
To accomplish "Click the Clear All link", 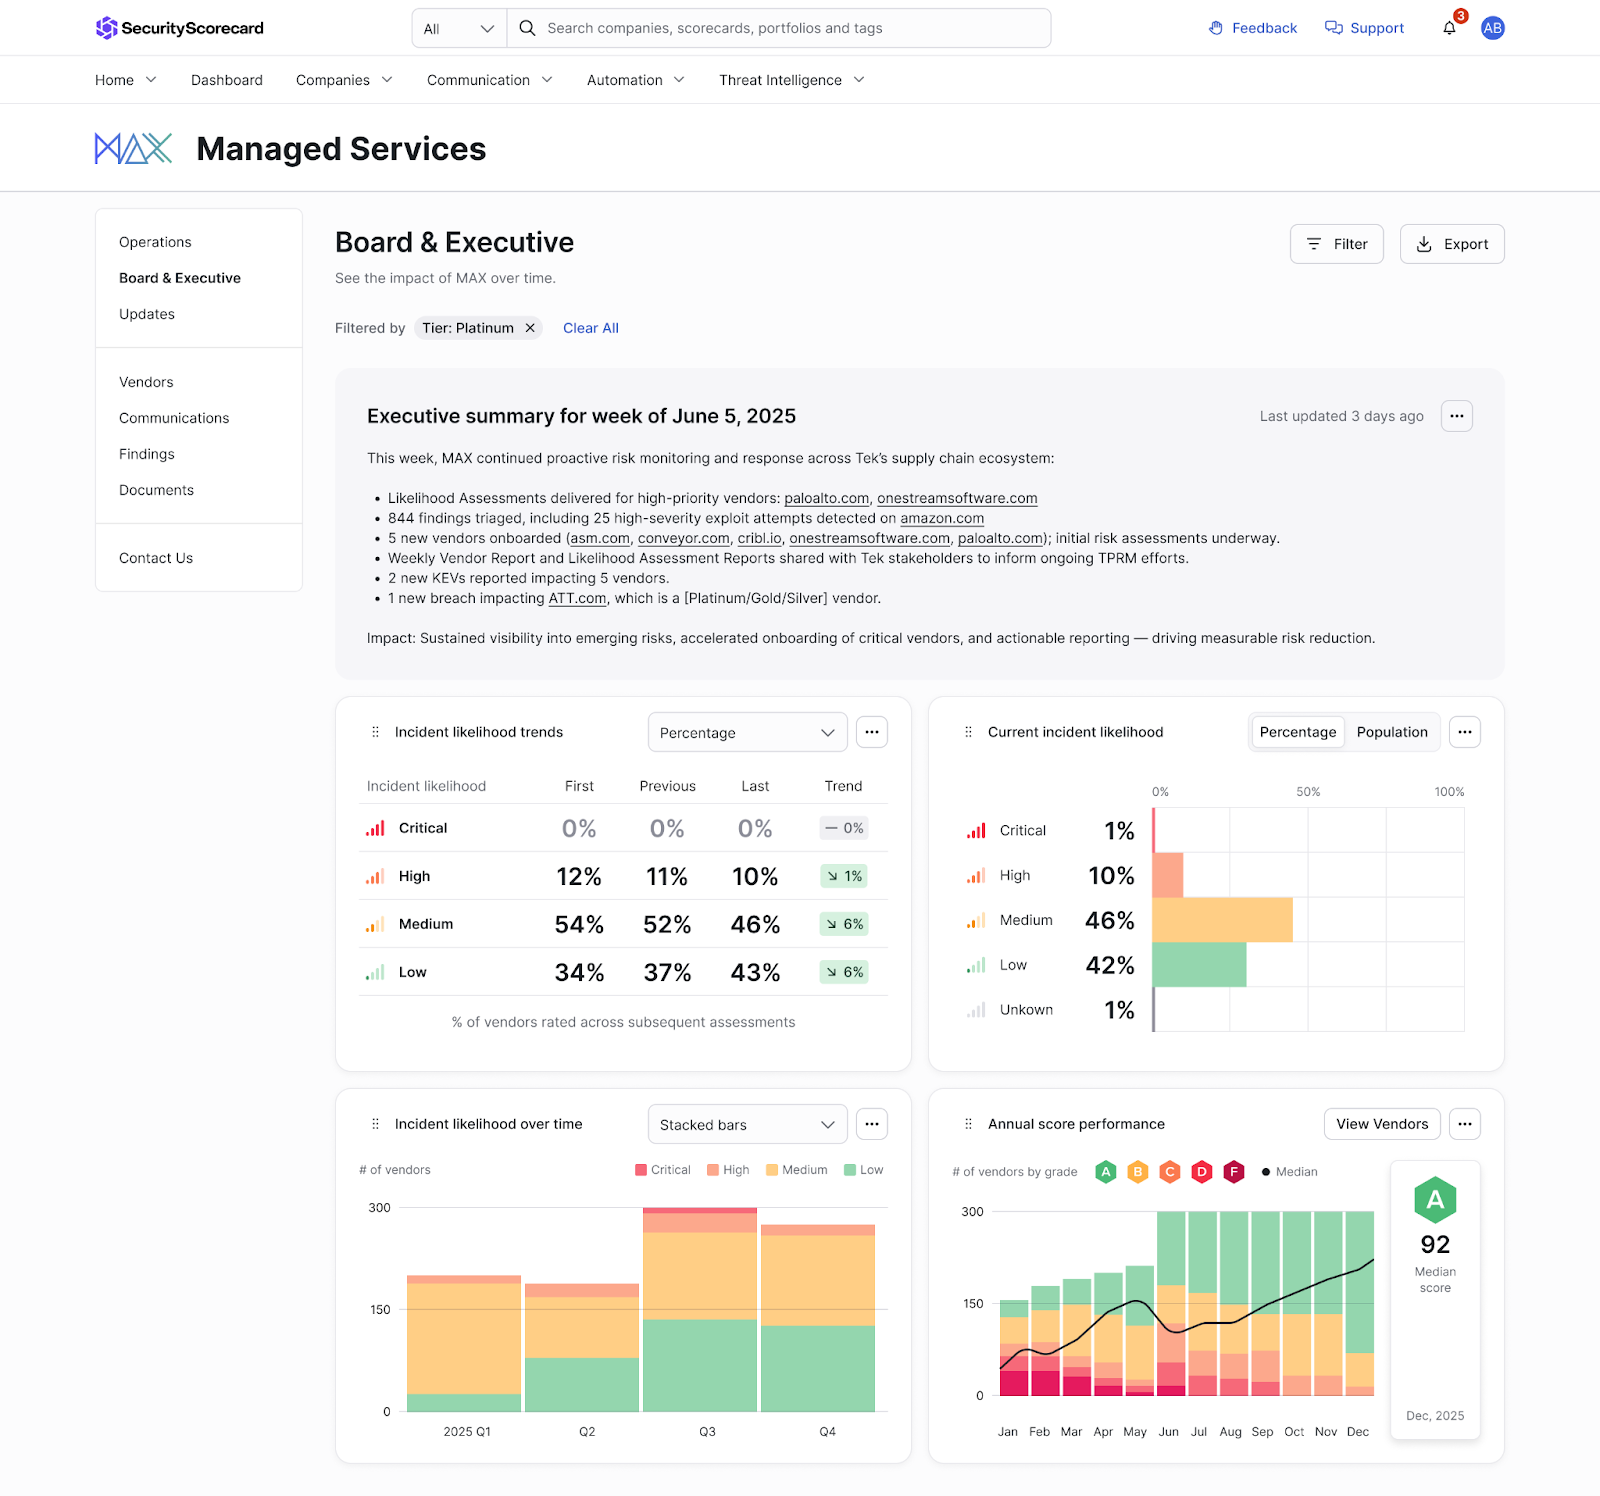I will 590,328.
